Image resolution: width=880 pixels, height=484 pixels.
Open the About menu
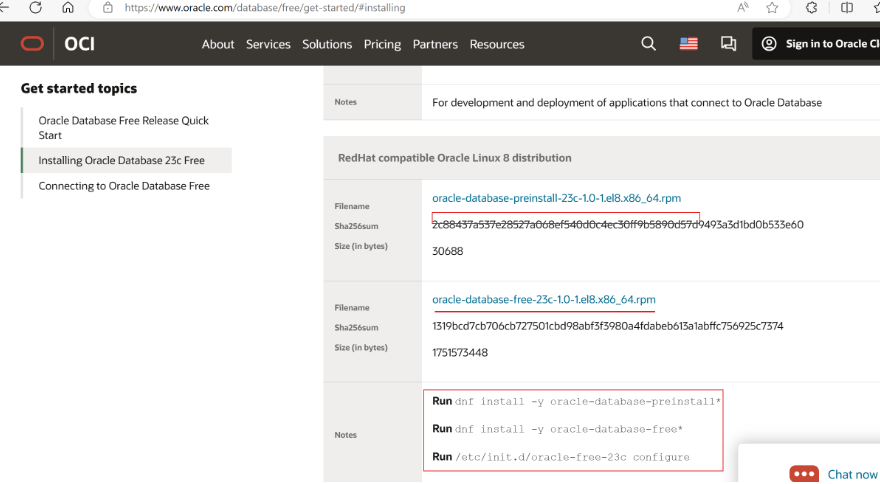point(218,44)
